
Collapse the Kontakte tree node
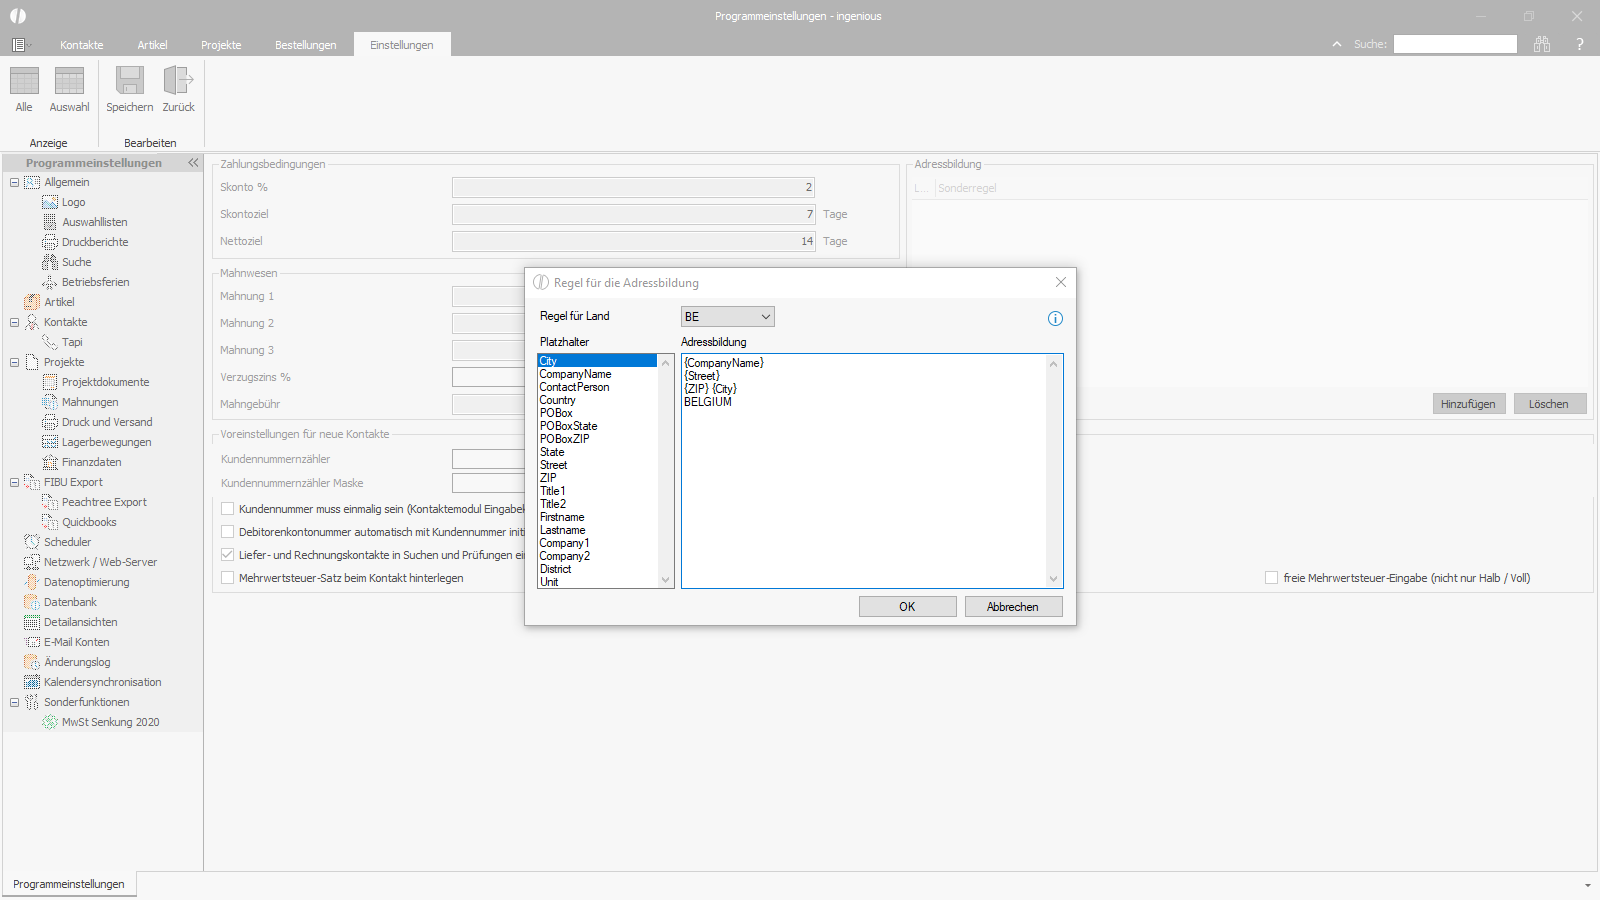point(14,322)
